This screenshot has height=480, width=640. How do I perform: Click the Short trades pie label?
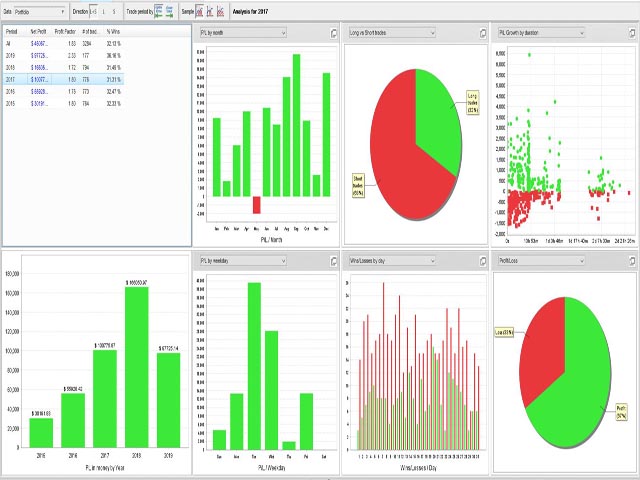pos(358,186)
